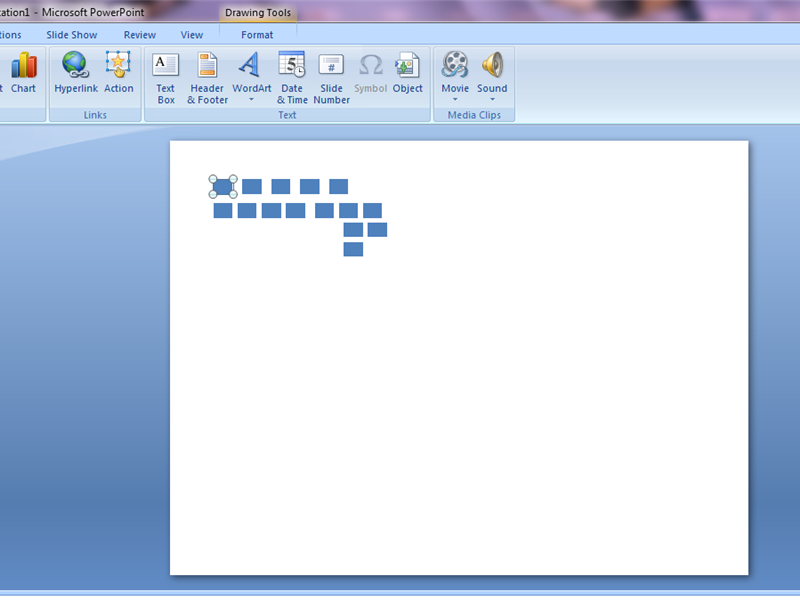Insert a Chart

point(23,70)
